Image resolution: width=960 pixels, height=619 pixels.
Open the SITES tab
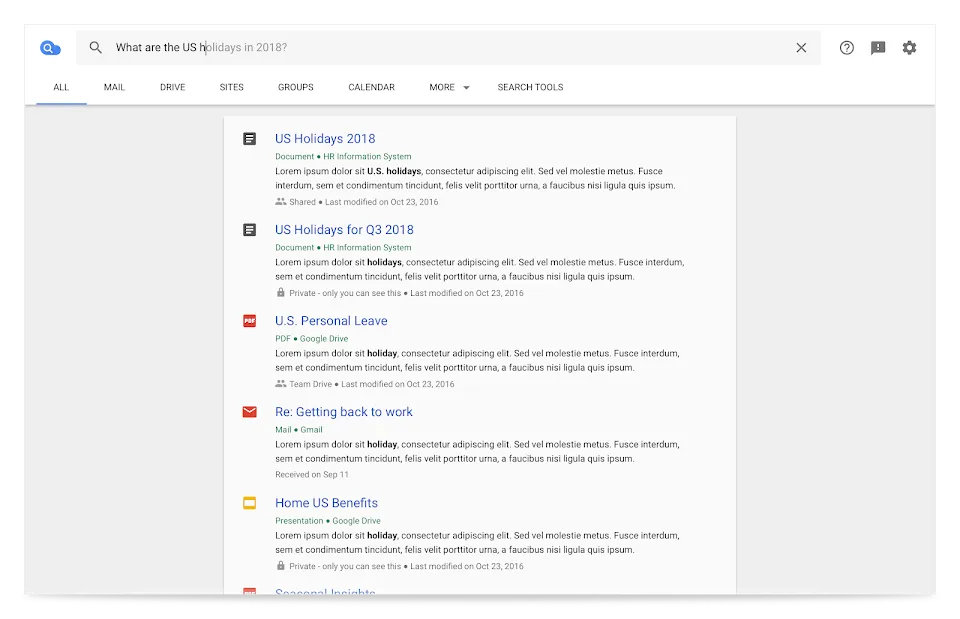pos(231,88)
